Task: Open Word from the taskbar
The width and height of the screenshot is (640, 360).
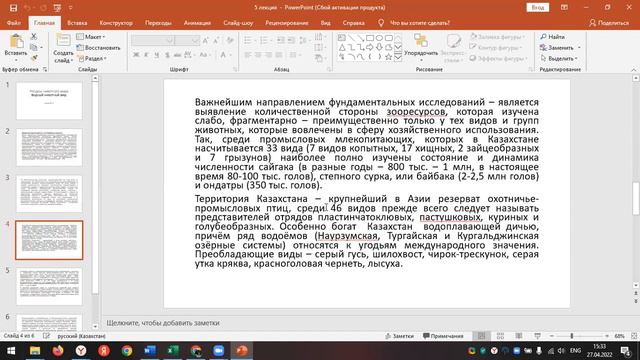Action: (150, 351)
